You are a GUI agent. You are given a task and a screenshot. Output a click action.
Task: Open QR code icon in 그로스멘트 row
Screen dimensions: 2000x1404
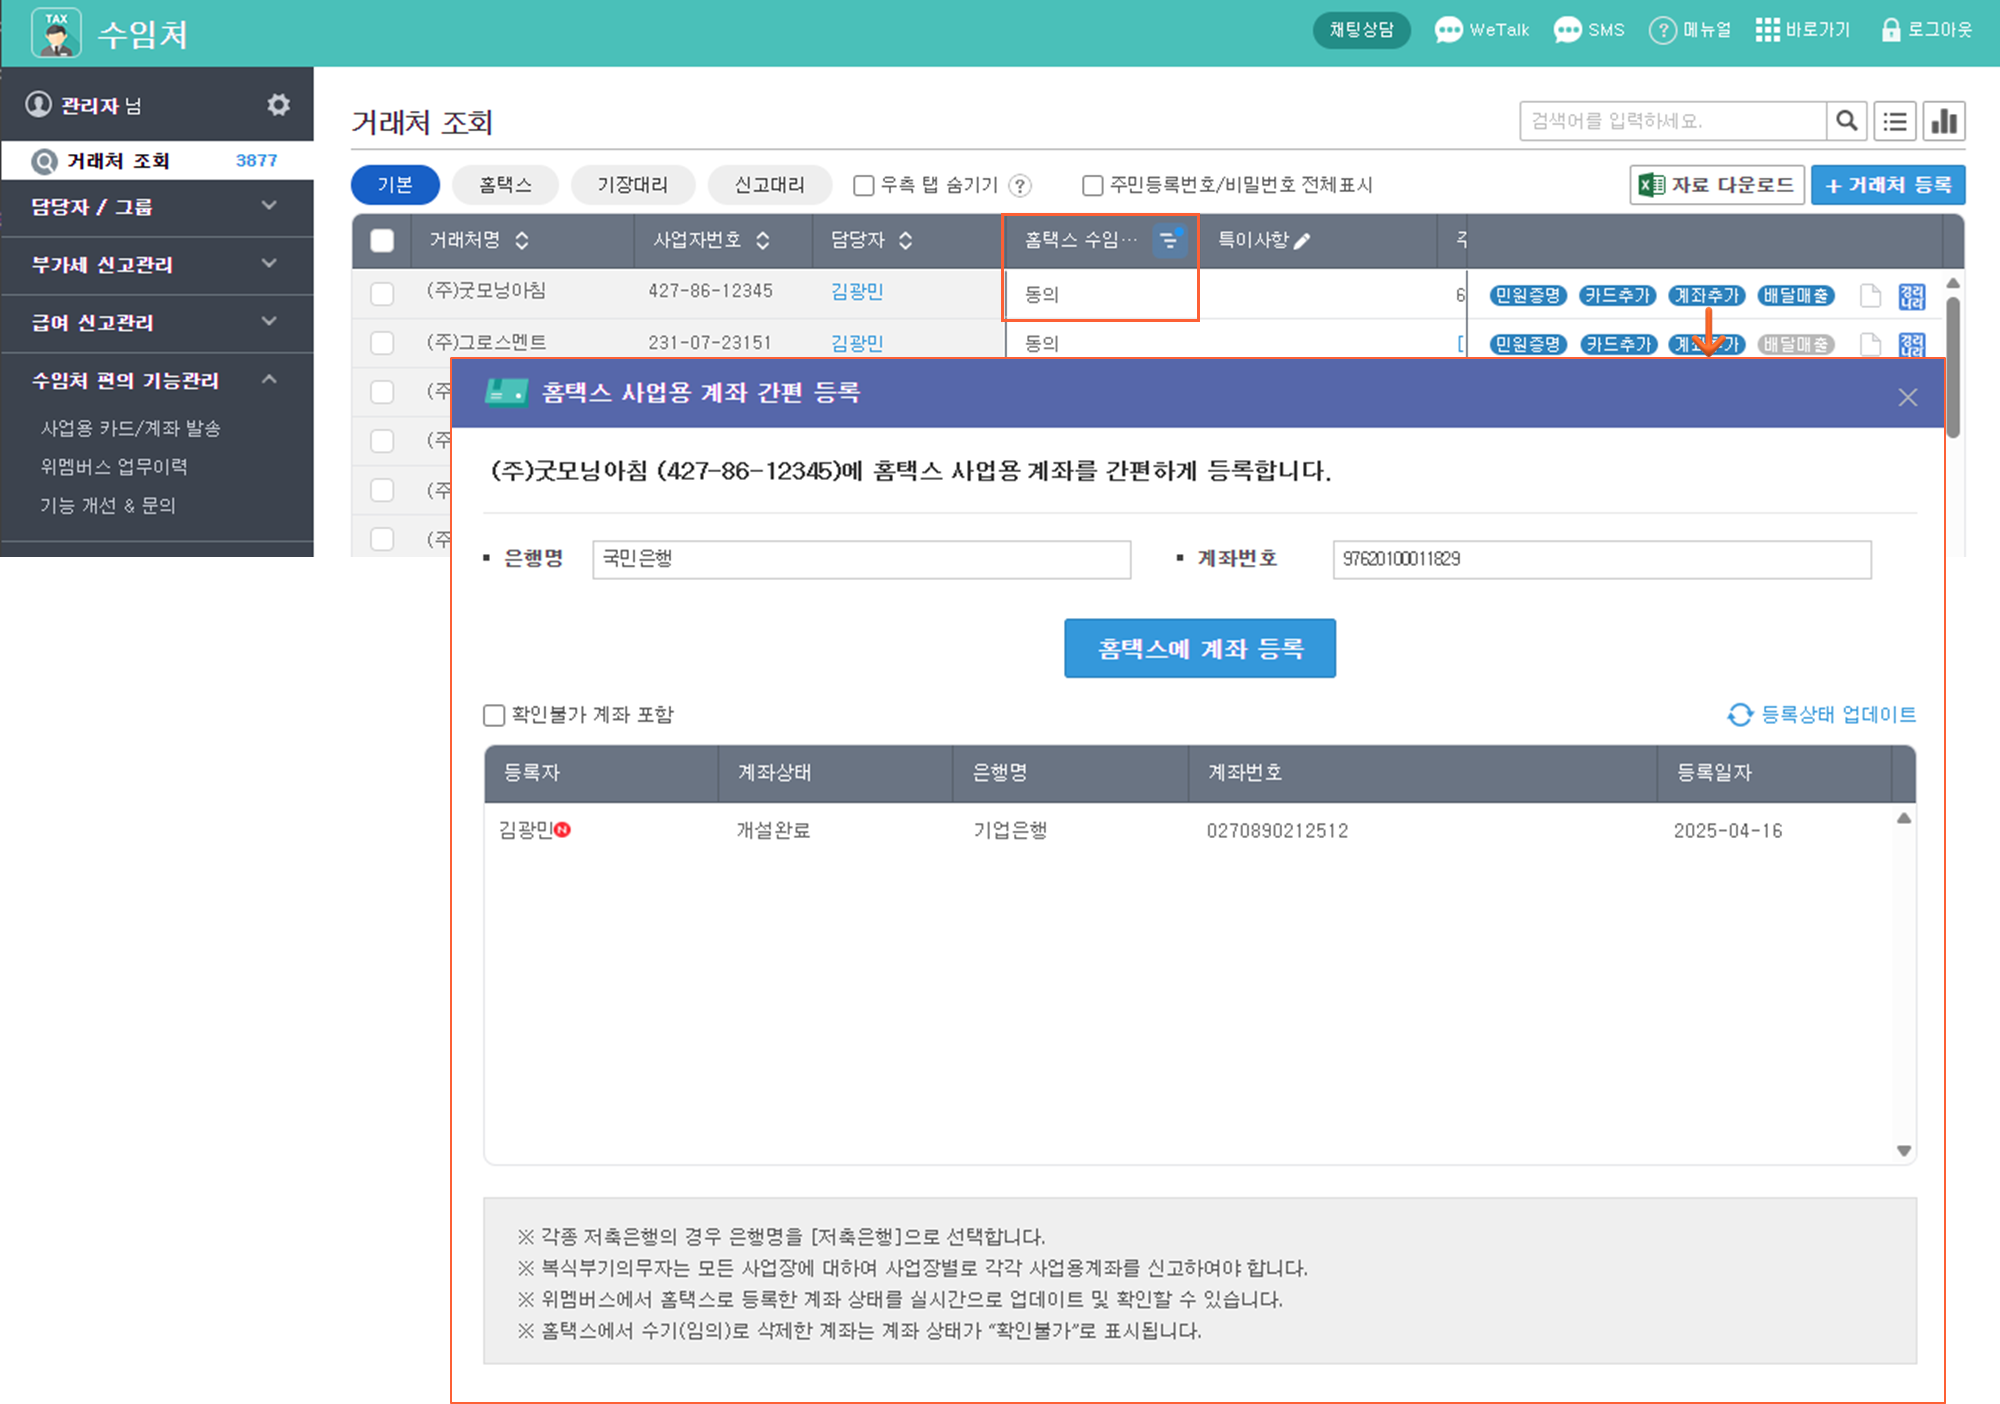(1911, 345)
